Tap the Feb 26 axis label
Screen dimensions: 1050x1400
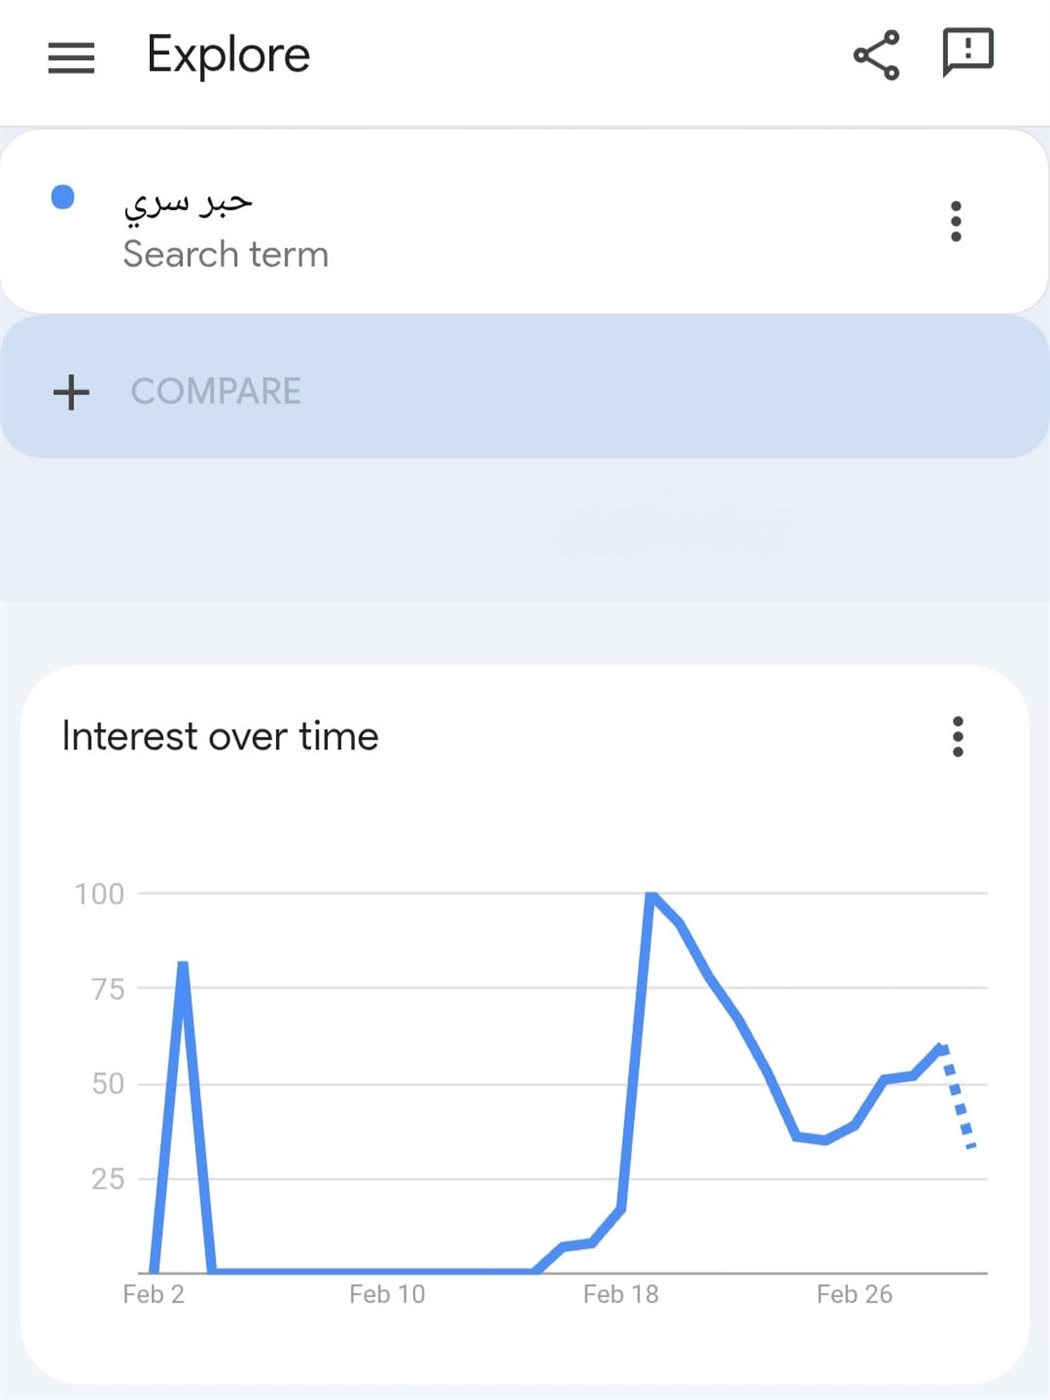pos(854,1294)
